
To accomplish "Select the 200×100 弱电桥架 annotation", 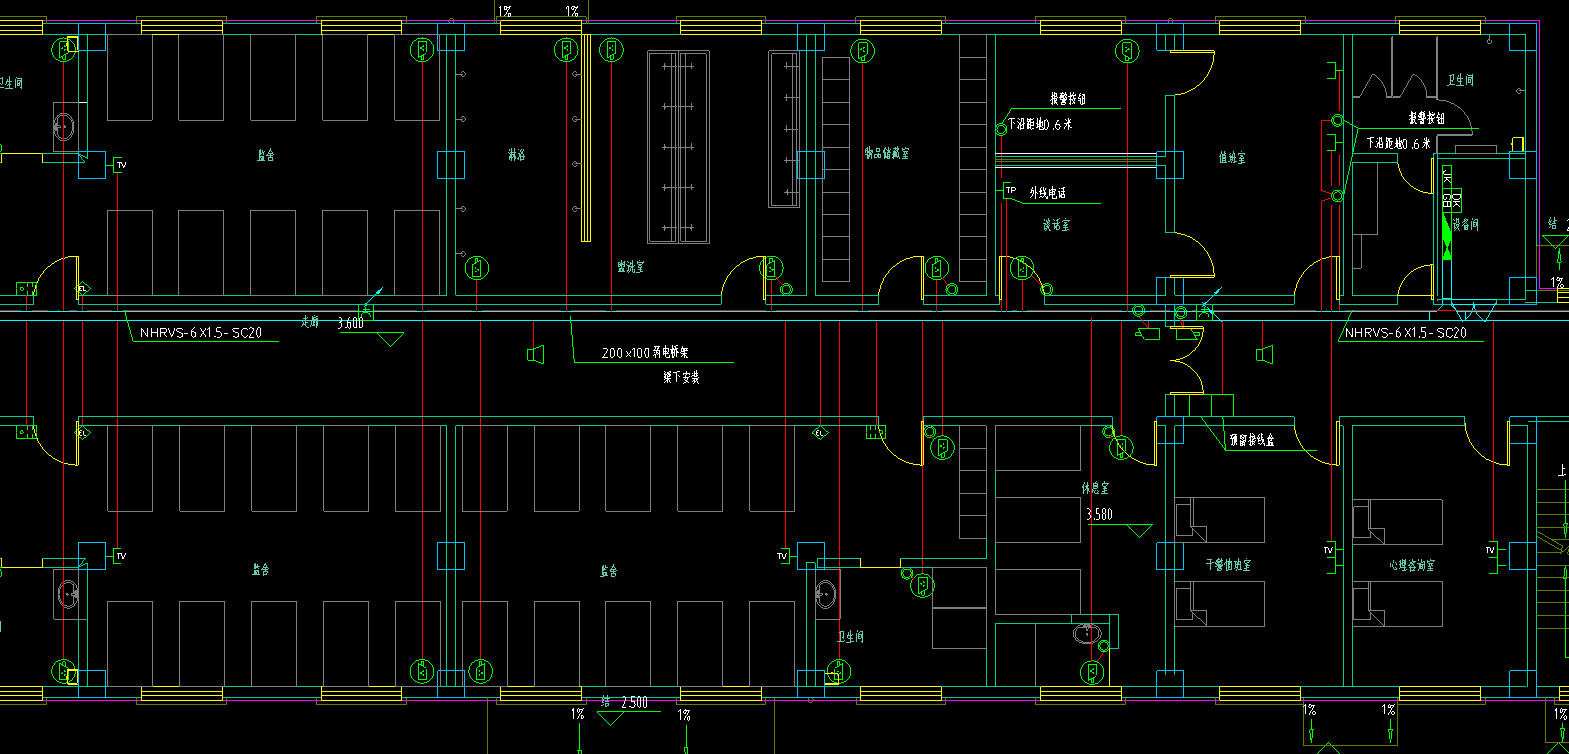I will click(645, 353).
